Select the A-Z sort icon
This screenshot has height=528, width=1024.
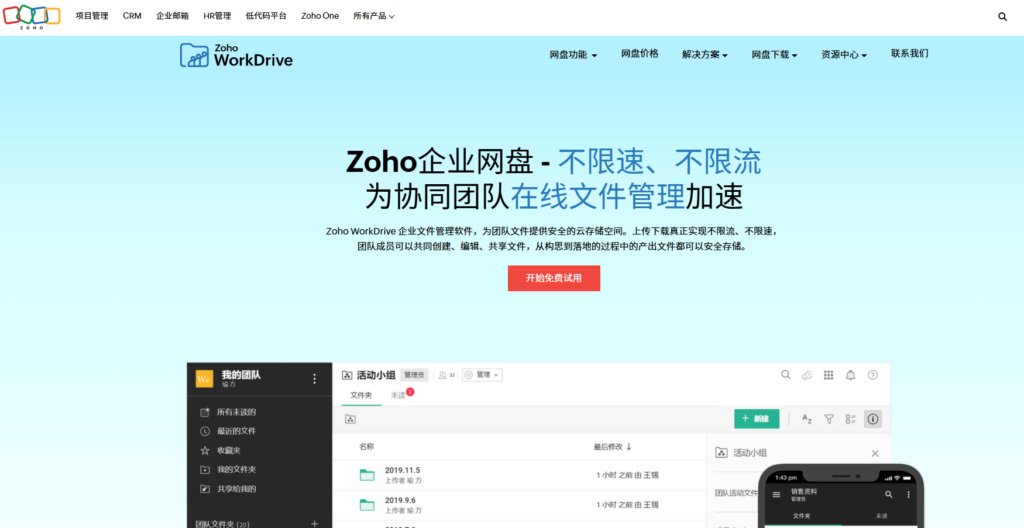click(x=806, y=419)
